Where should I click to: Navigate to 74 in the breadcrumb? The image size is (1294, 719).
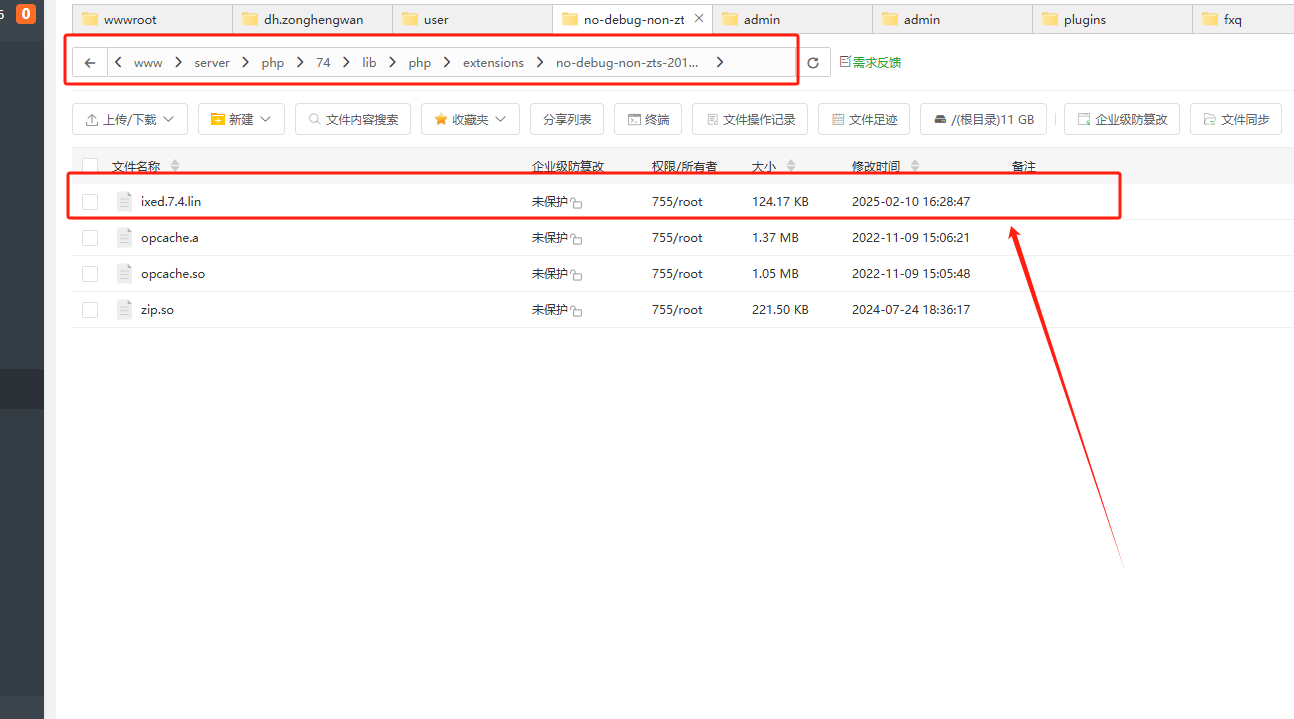pyautogui.click(x=323, y=63)
